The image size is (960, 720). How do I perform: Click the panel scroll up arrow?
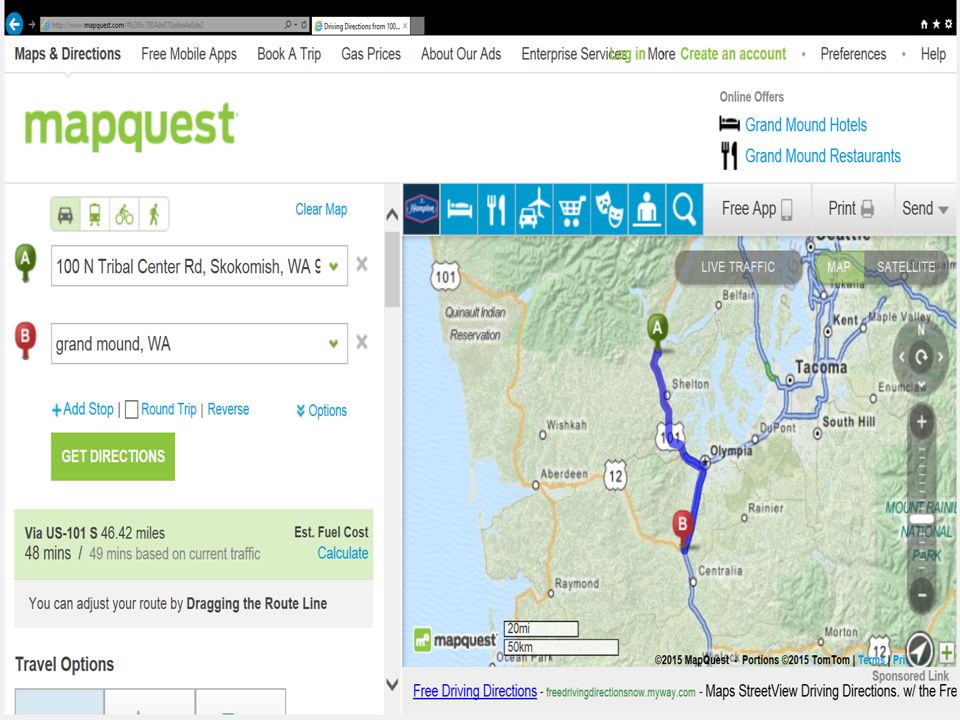point(392,215)
